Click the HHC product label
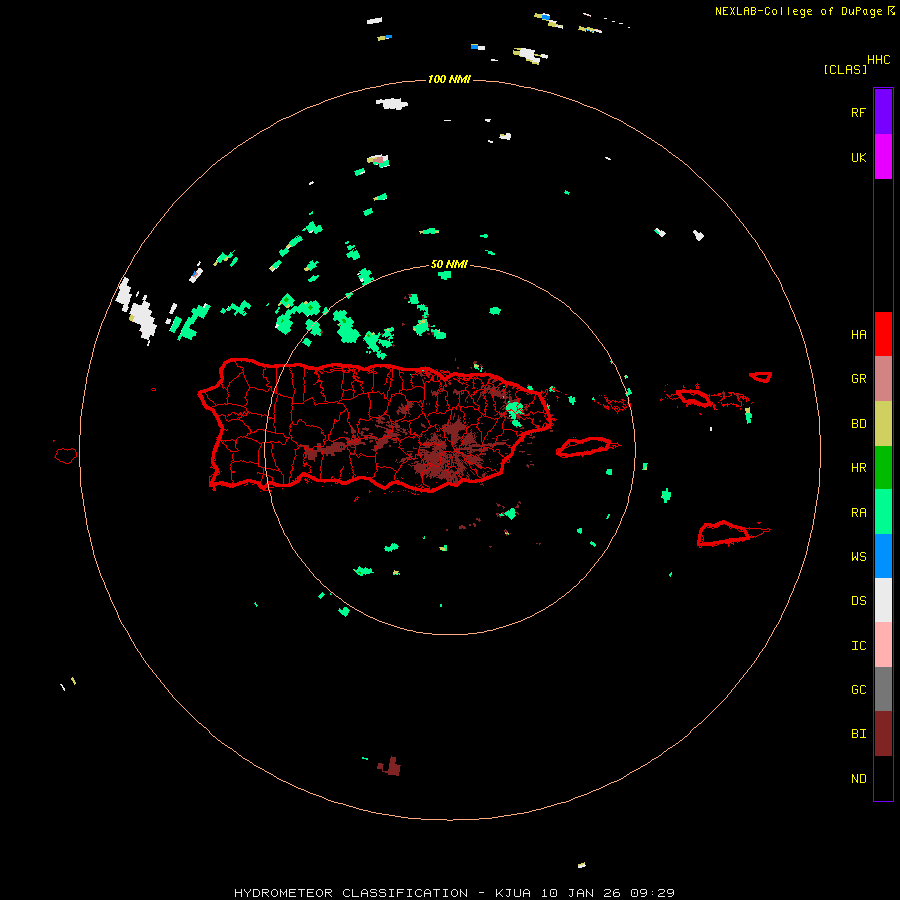 click(x=878, y=60)
